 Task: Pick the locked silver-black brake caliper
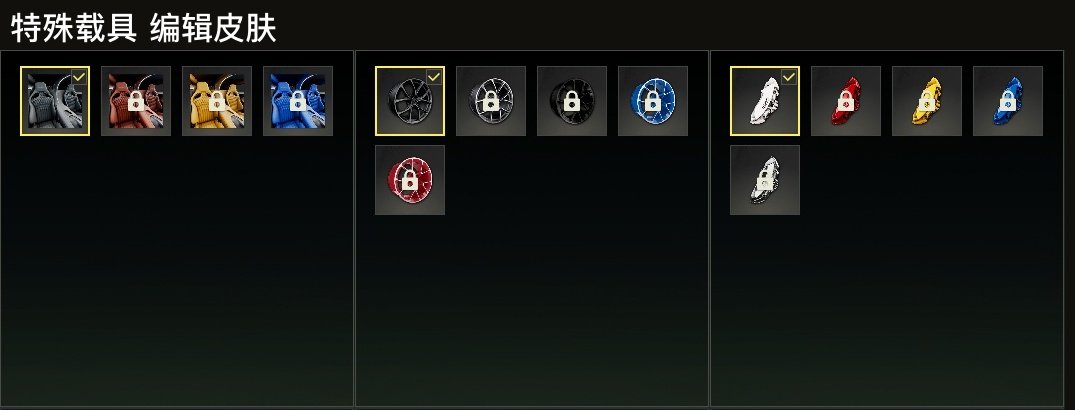click(x=765, y=180)
